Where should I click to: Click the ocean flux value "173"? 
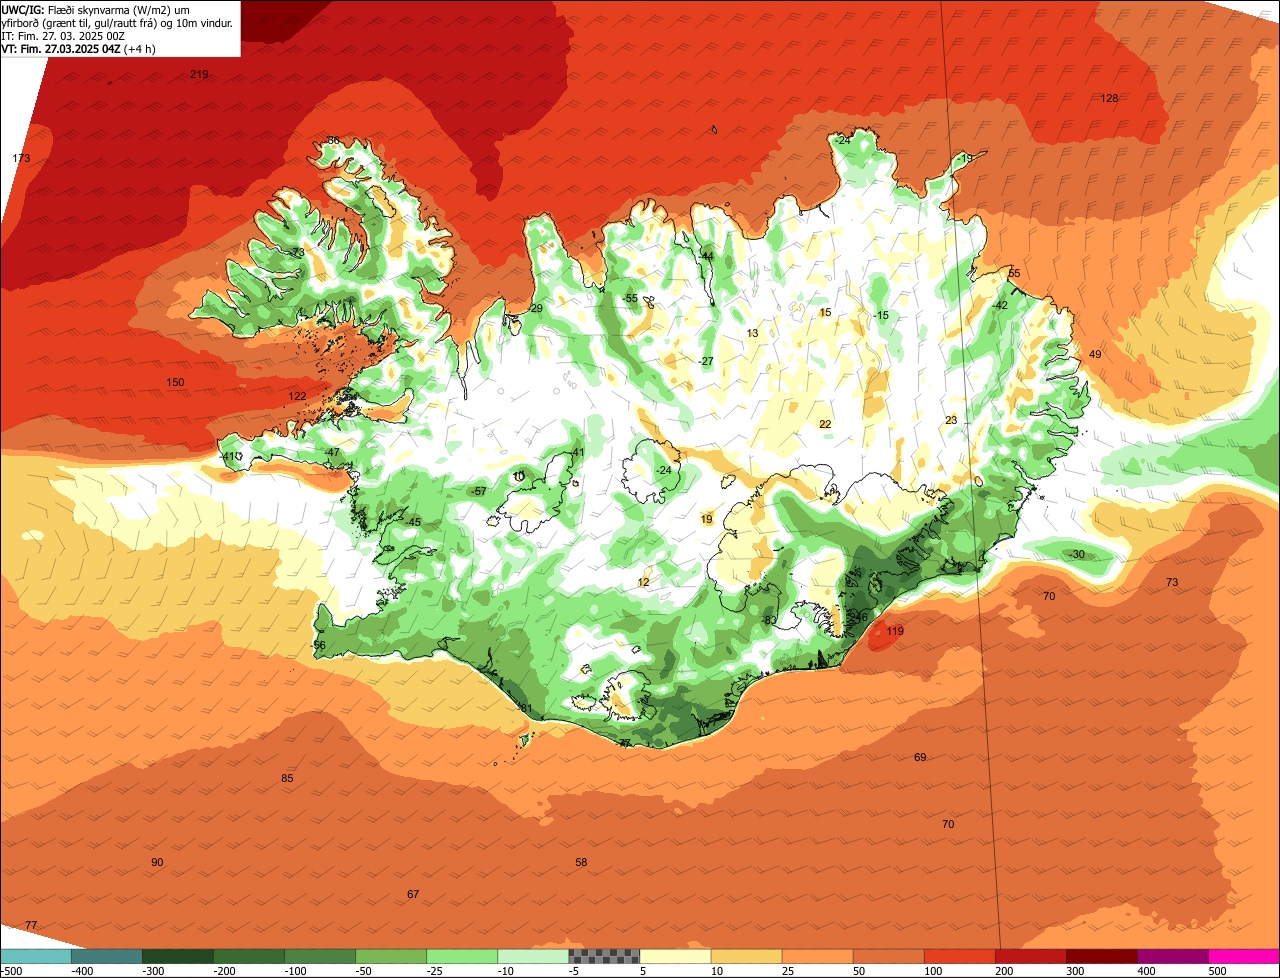(22, 159)
